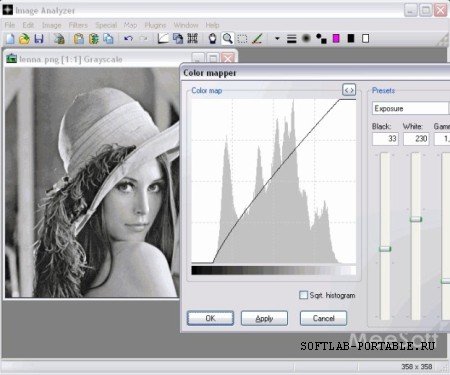Image resolution: width=450 pixels, height=375 pixels.
Task: Open the Special menu
Action: tap(106, 25)
